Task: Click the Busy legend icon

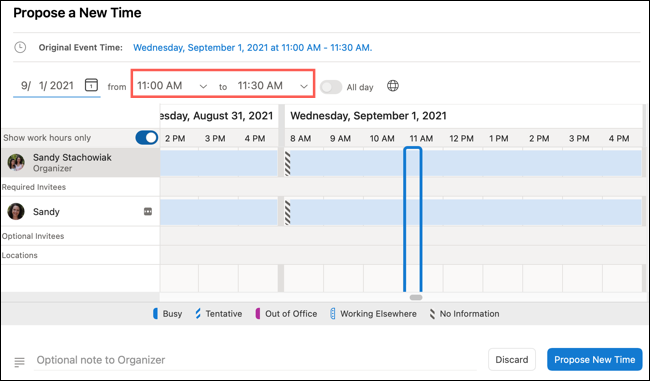Action: [155, 313]
